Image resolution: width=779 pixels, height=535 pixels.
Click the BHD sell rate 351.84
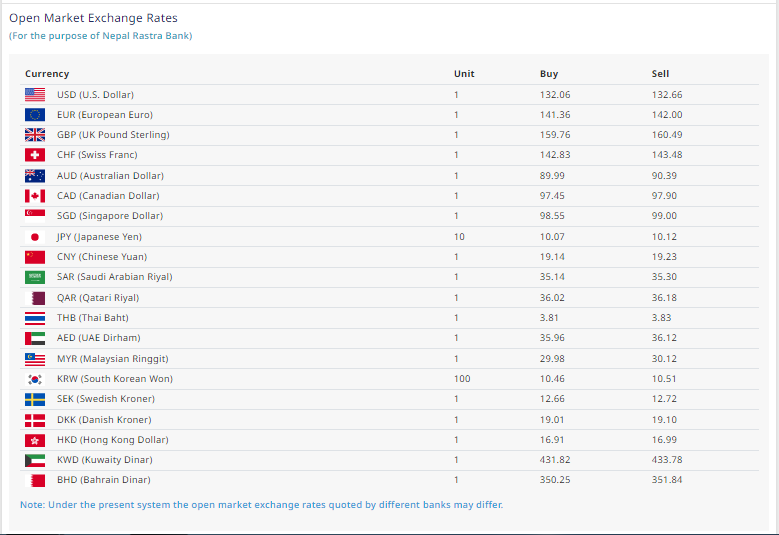pos(666,480)
